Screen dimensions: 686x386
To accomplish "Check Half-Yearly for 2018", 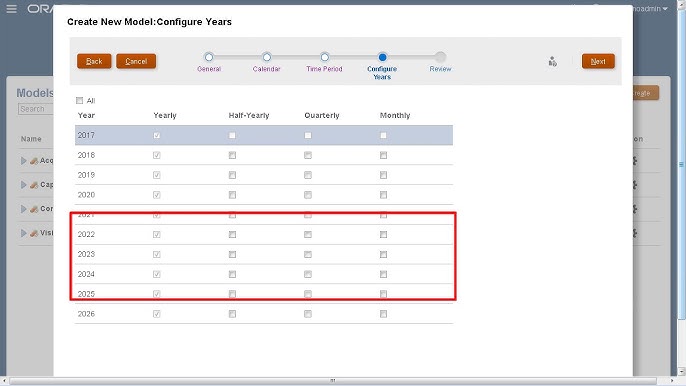I will pyautogui.click(x=232, y=155).
